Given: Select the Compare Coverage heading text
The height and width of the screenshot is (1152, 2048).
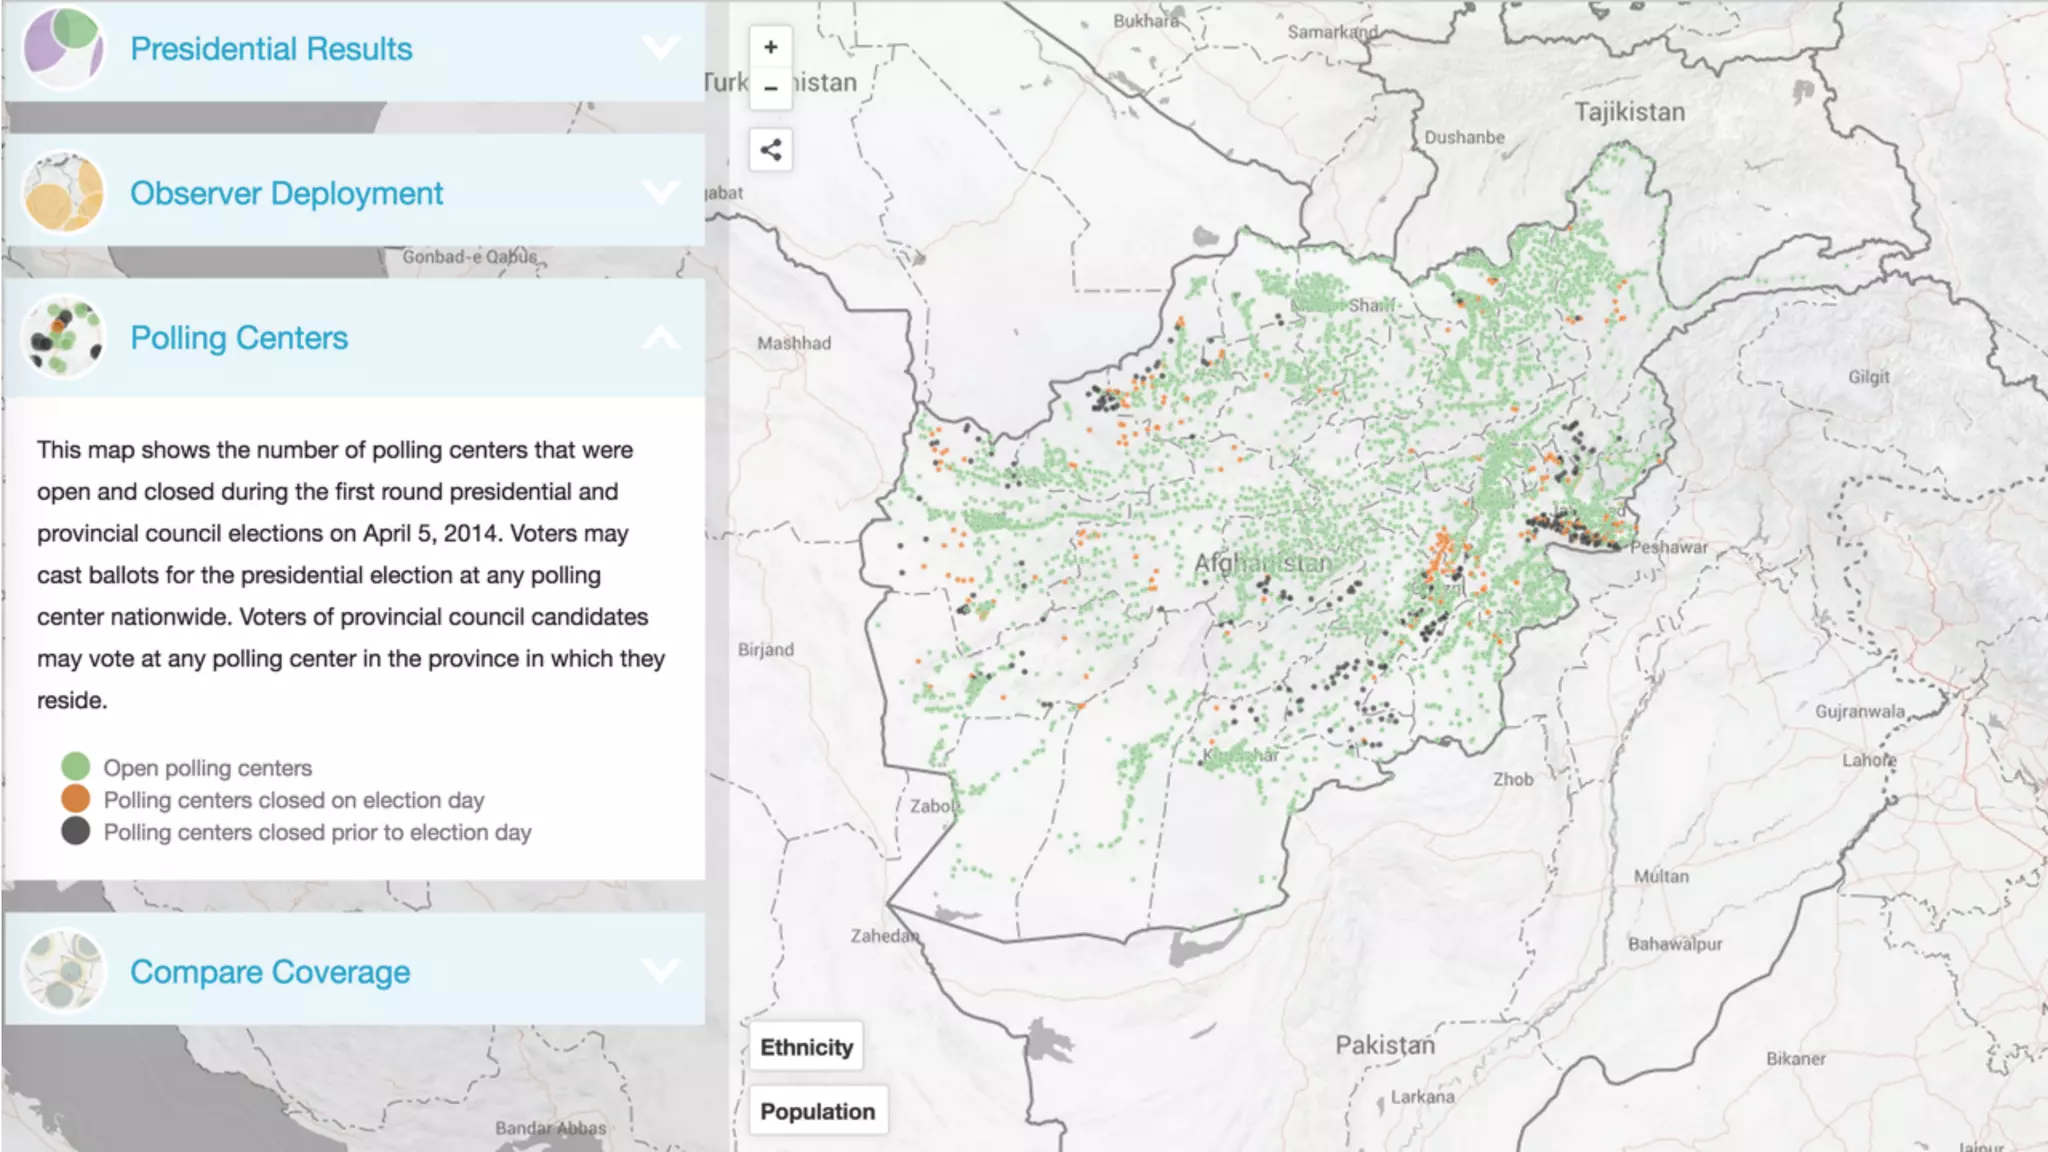Looking at the screenshot, I should (270, 971).
